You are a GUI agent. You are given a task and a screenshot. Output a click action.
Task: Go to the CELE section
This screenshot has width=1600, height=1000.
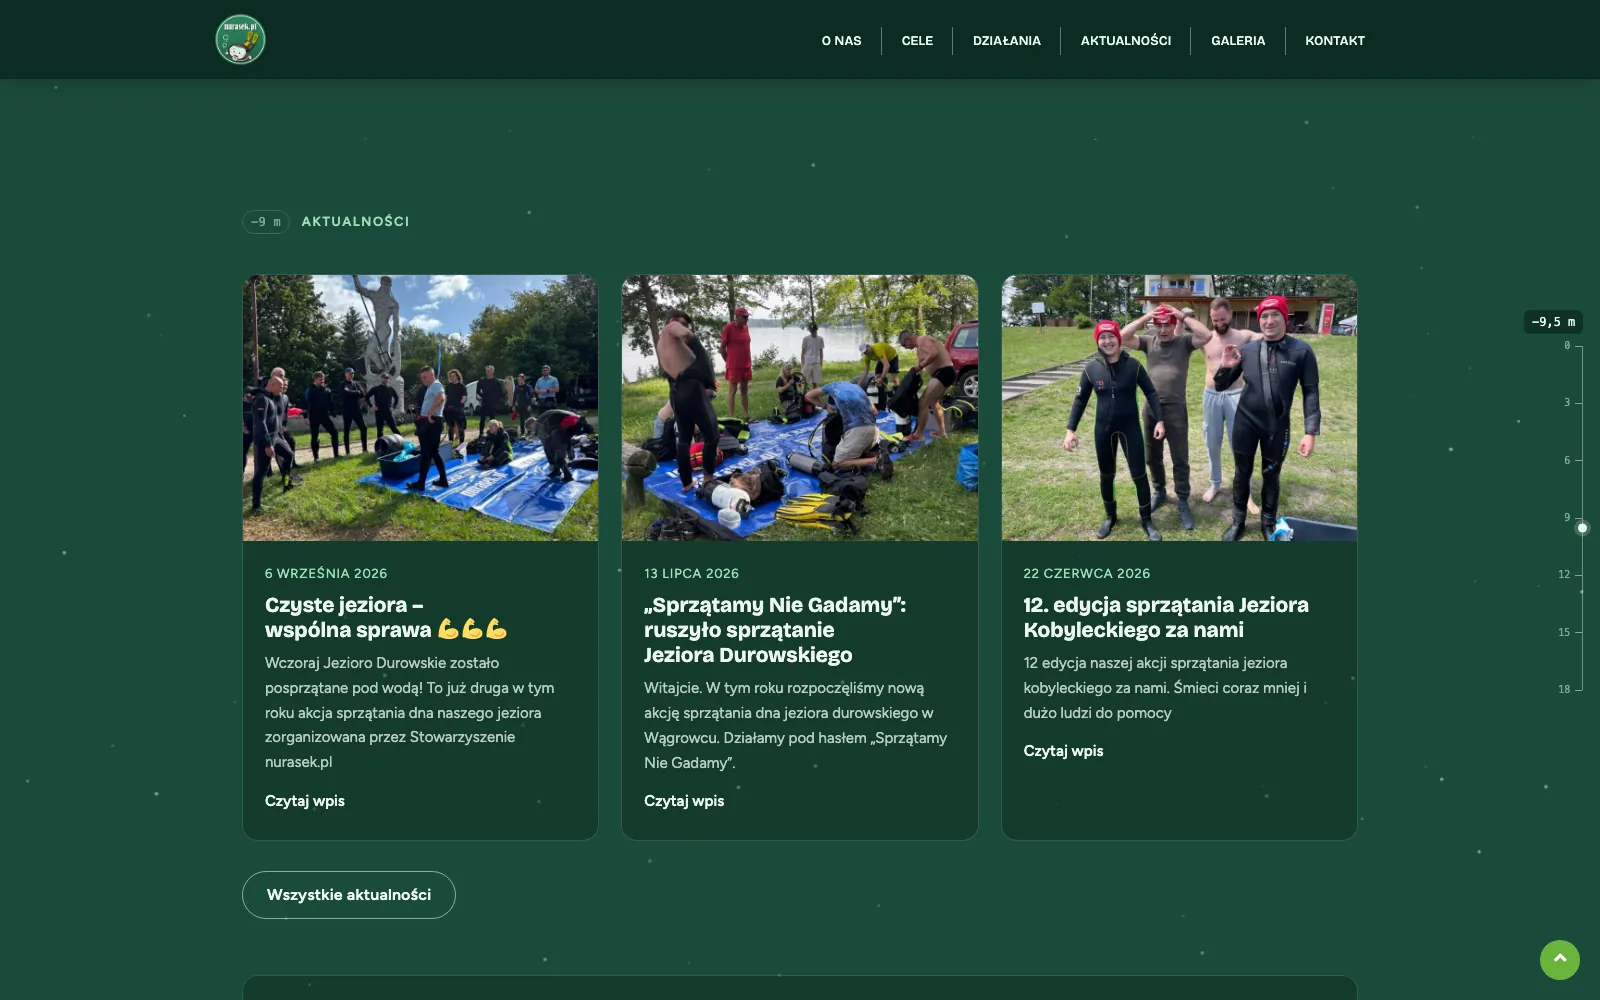917,41
